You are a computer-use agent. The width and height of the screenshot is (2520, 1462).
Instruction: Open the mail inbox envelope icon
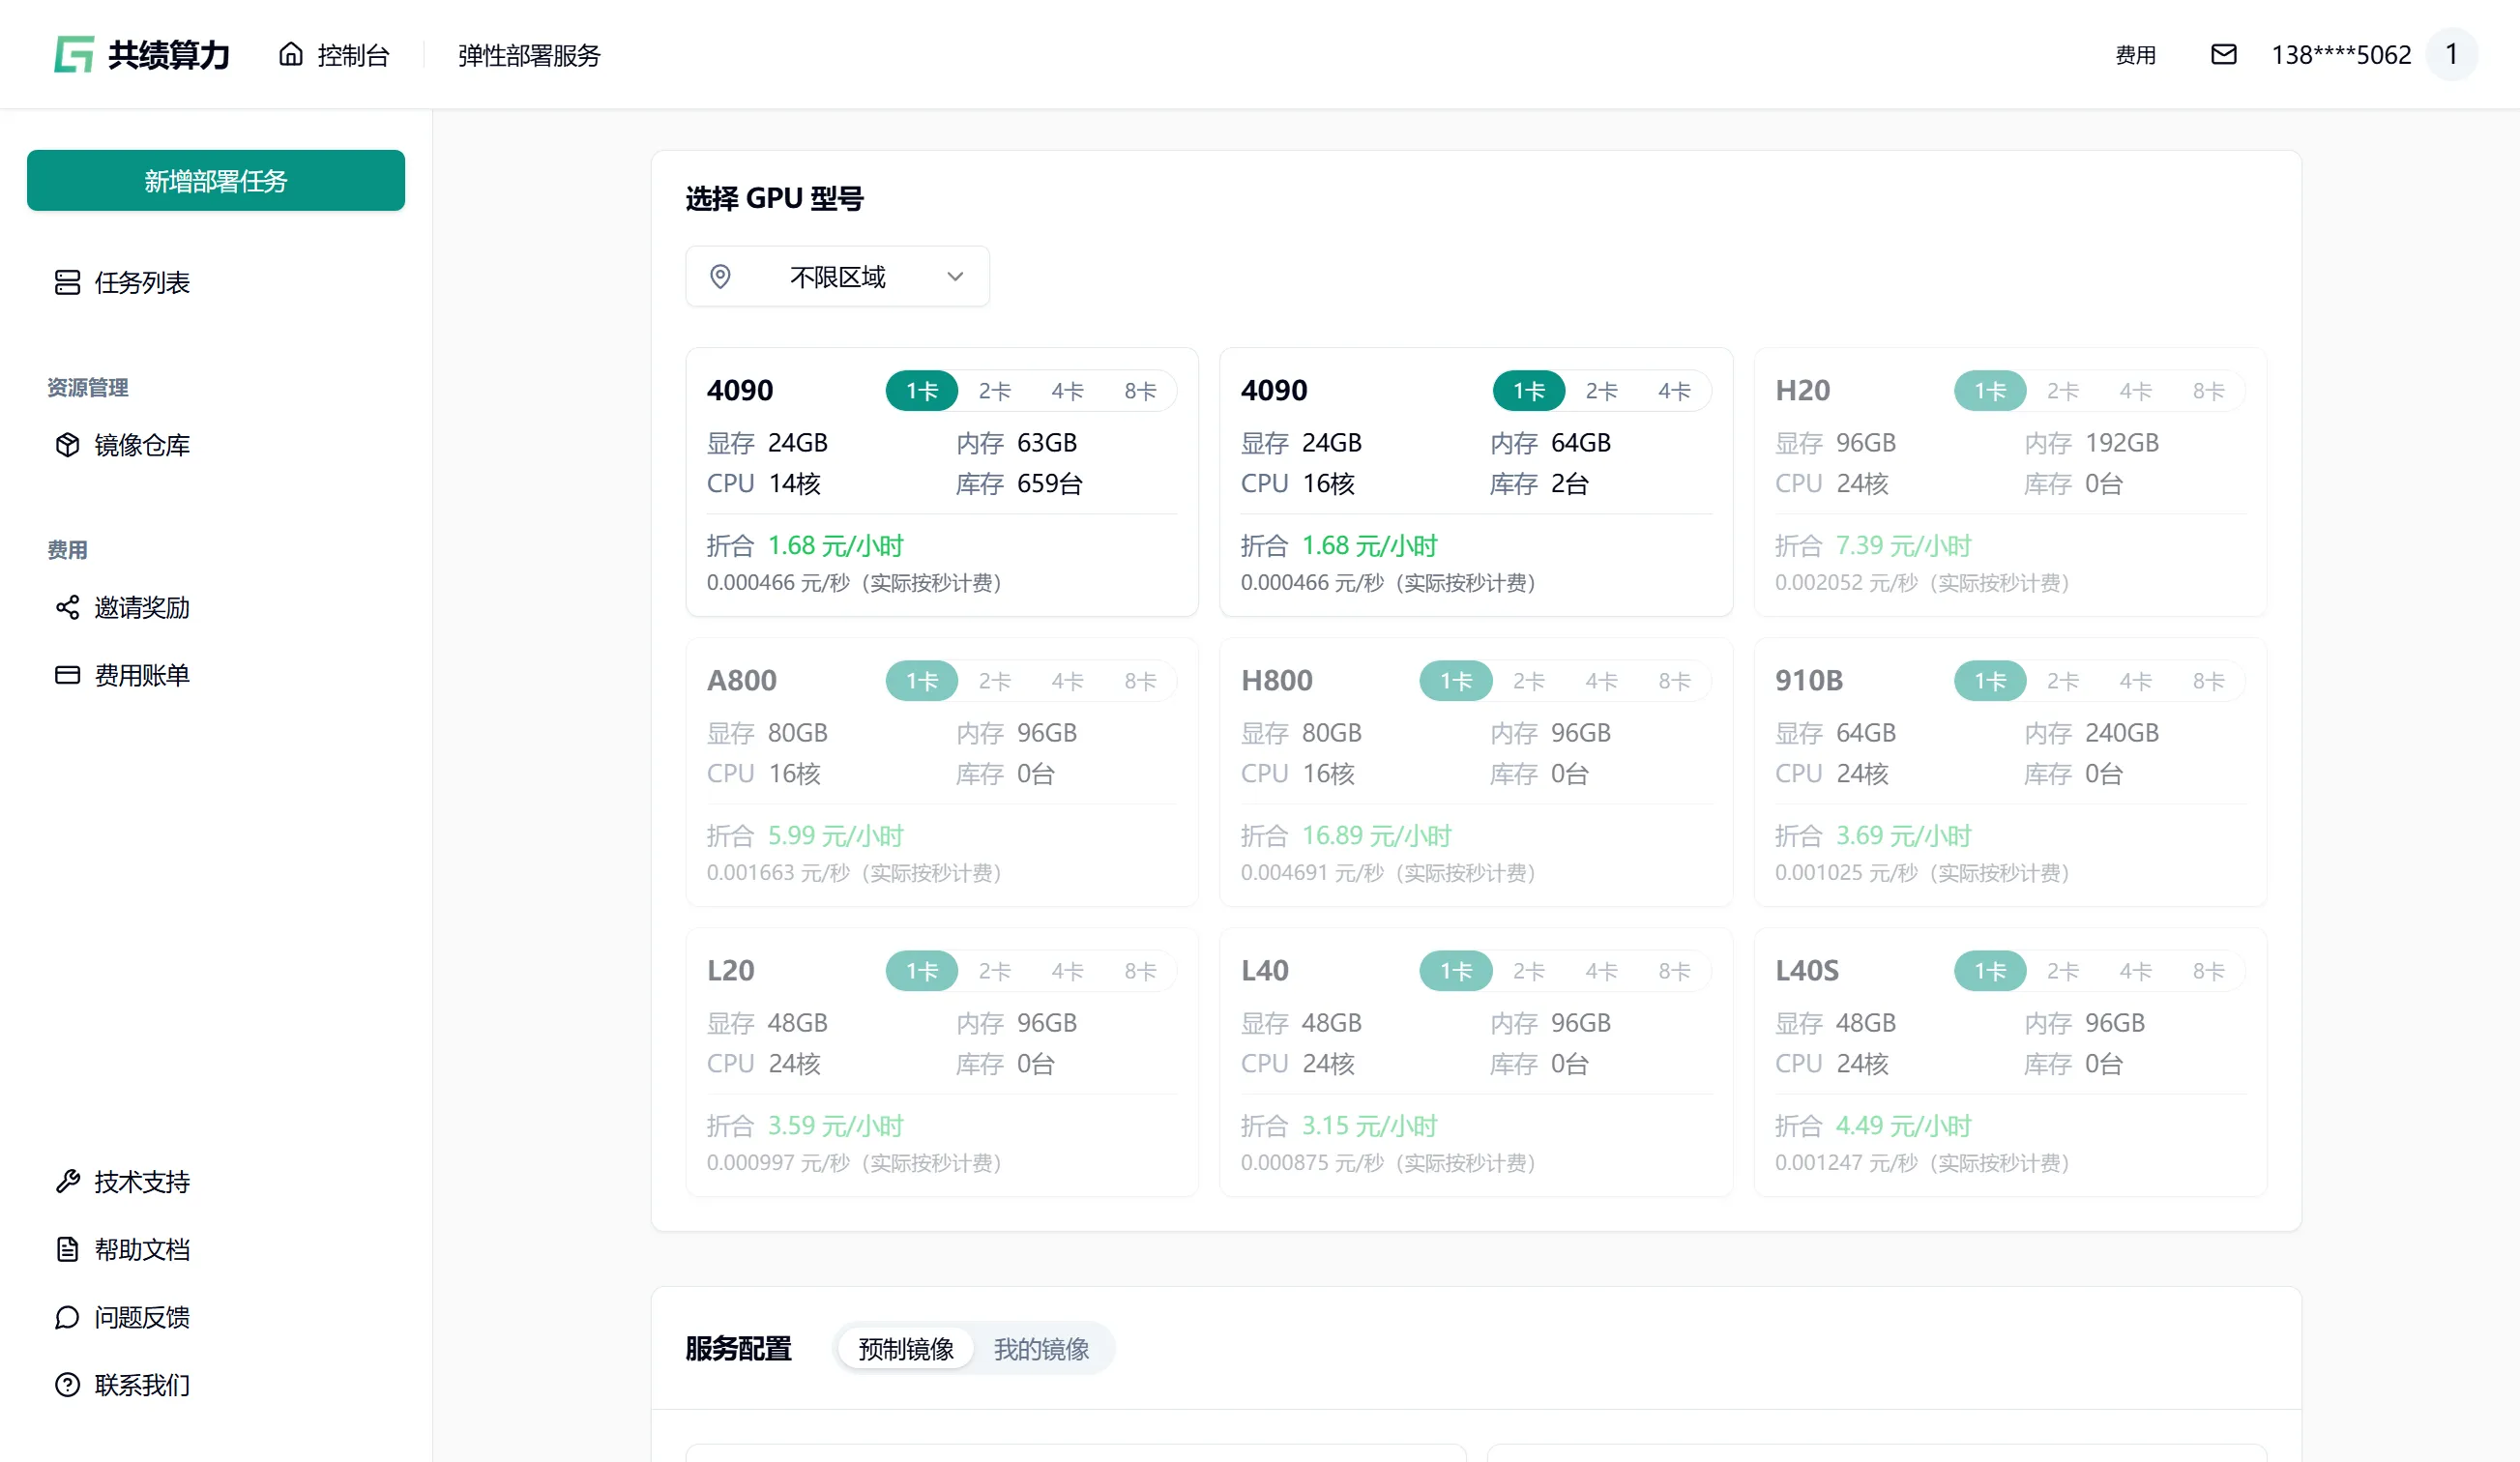tap(2223, 55)
